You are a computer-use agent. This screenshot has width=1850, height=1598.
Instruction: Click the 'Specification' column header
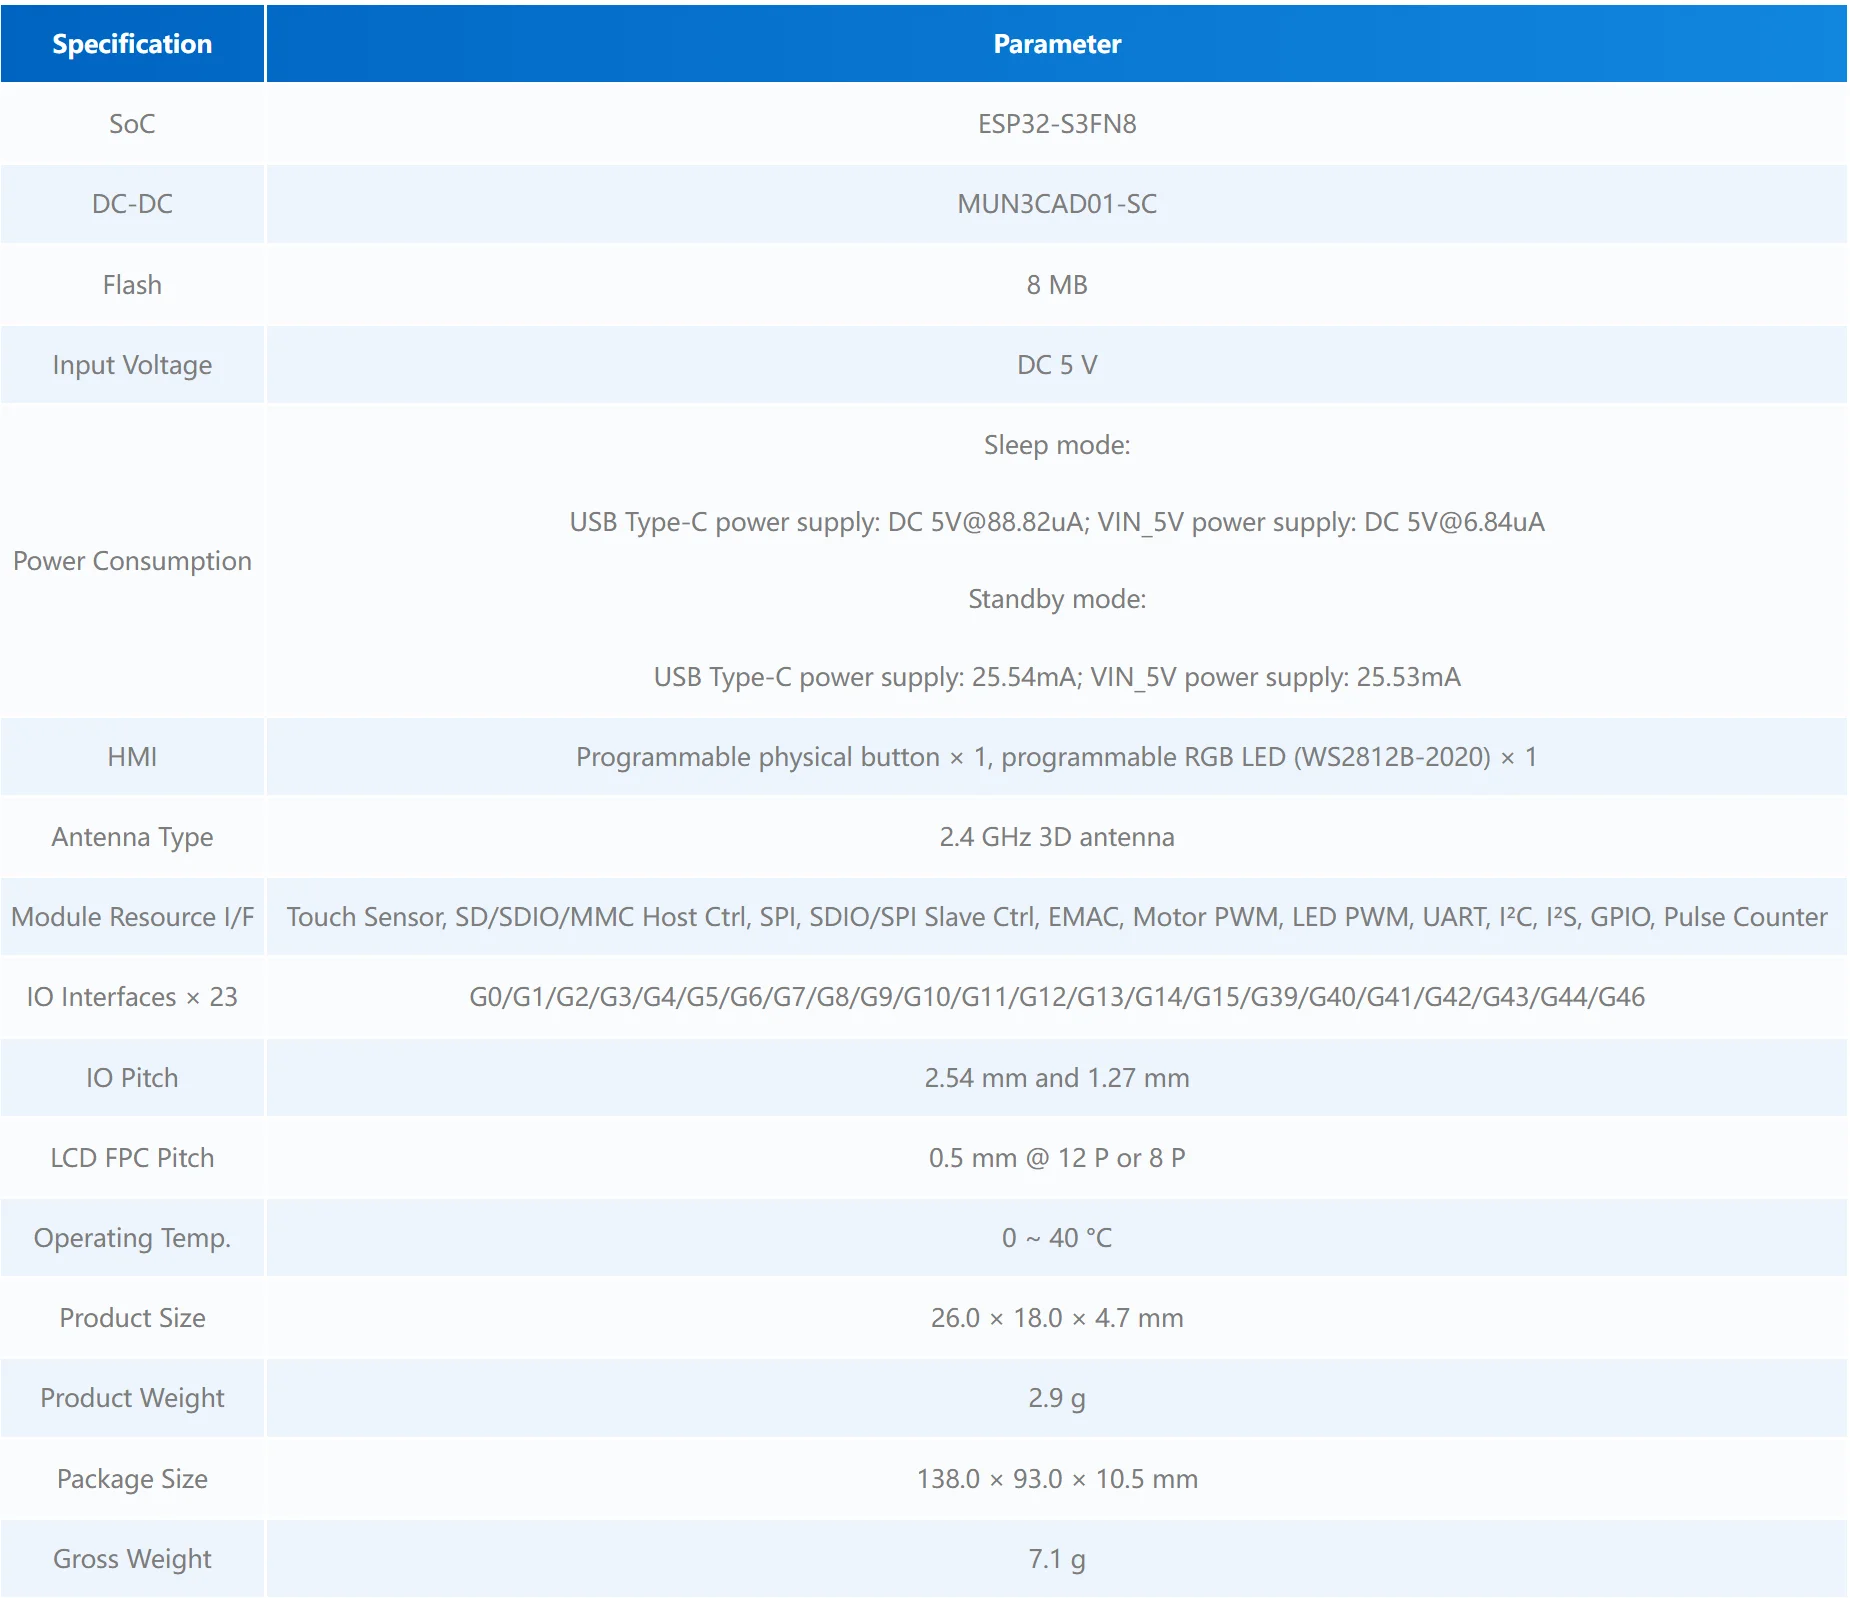(132, 44)
